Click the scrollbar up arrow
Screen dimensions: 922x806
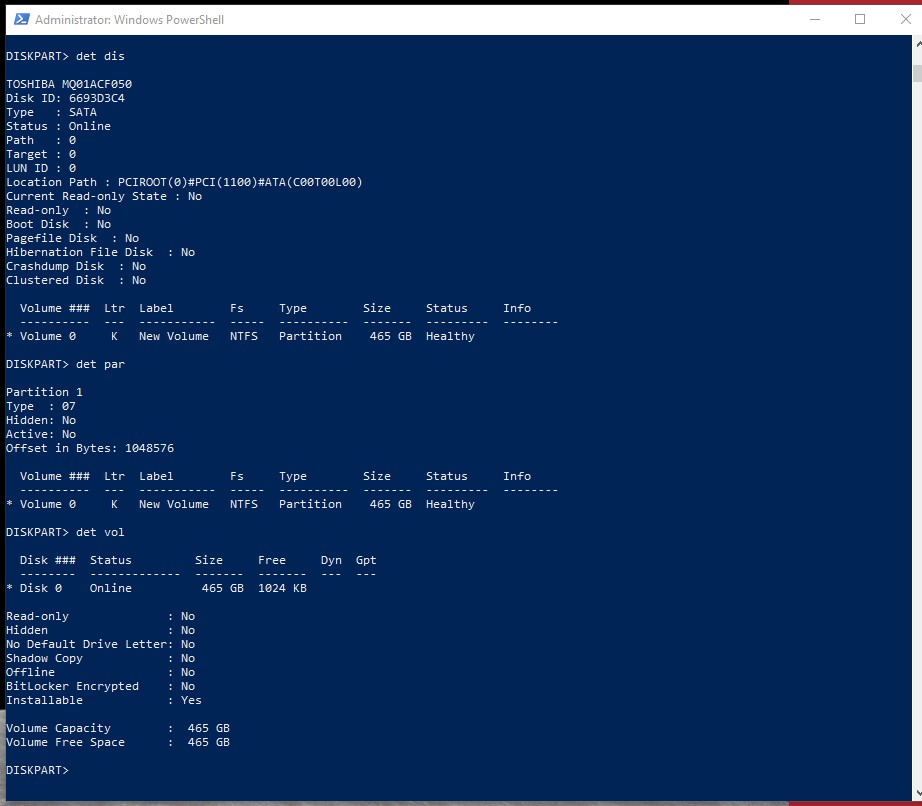click(916, 44)
